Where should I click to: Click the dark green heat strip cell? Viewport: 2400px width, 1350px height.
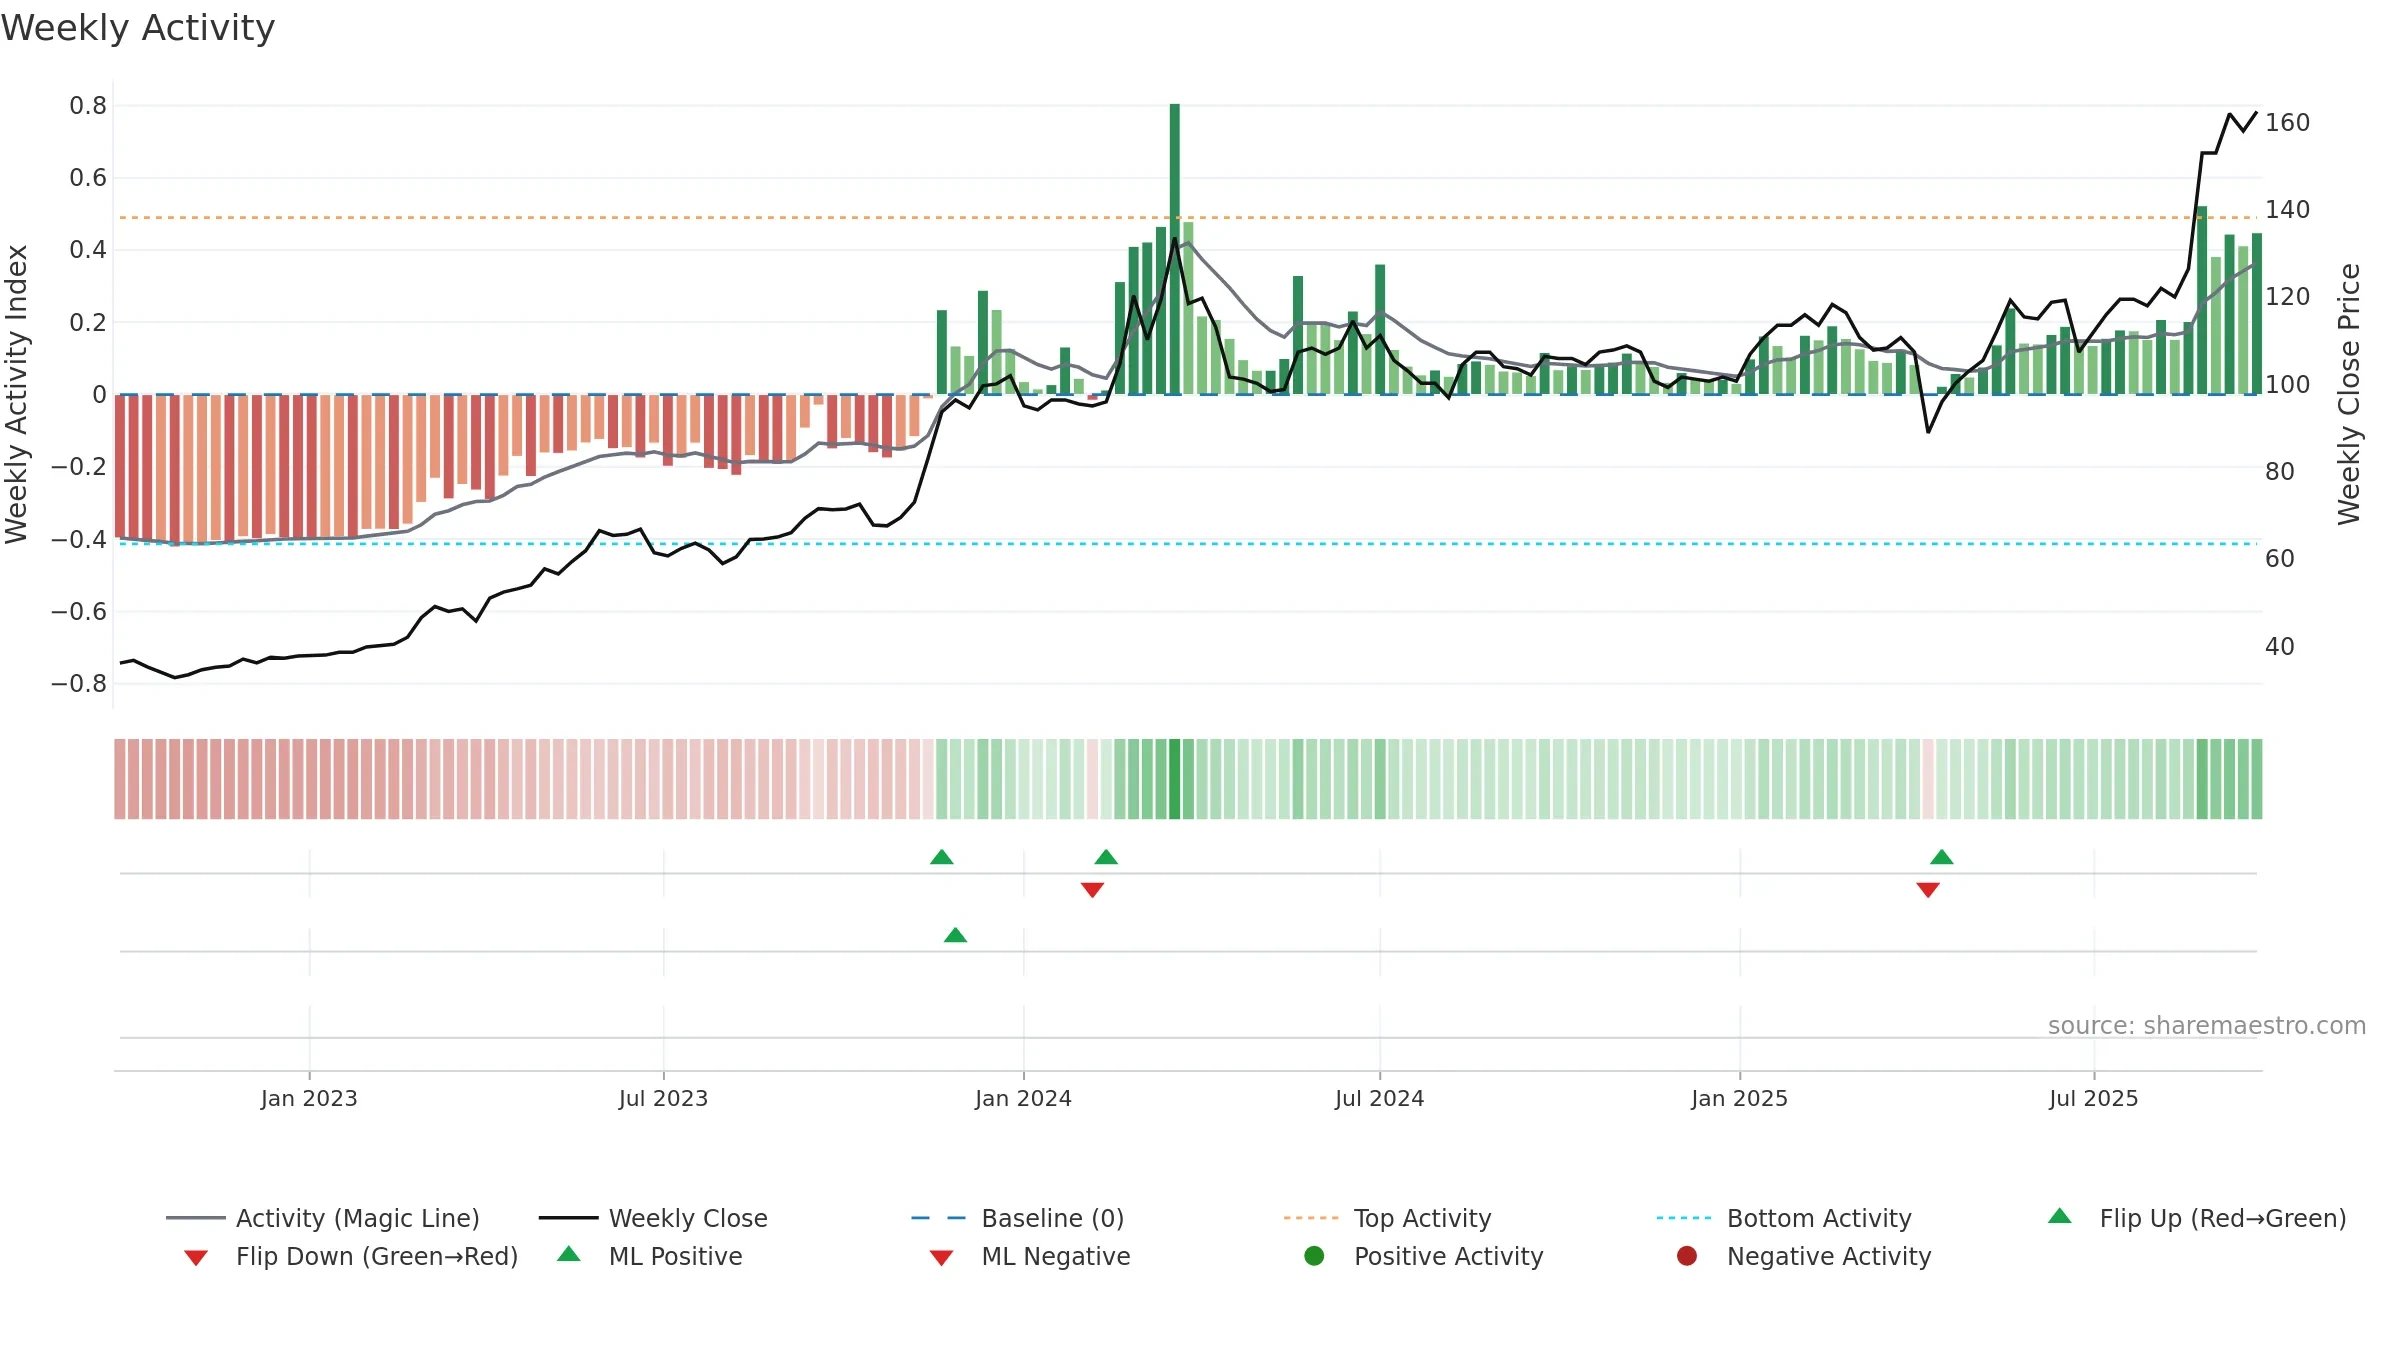point(1175,779)
